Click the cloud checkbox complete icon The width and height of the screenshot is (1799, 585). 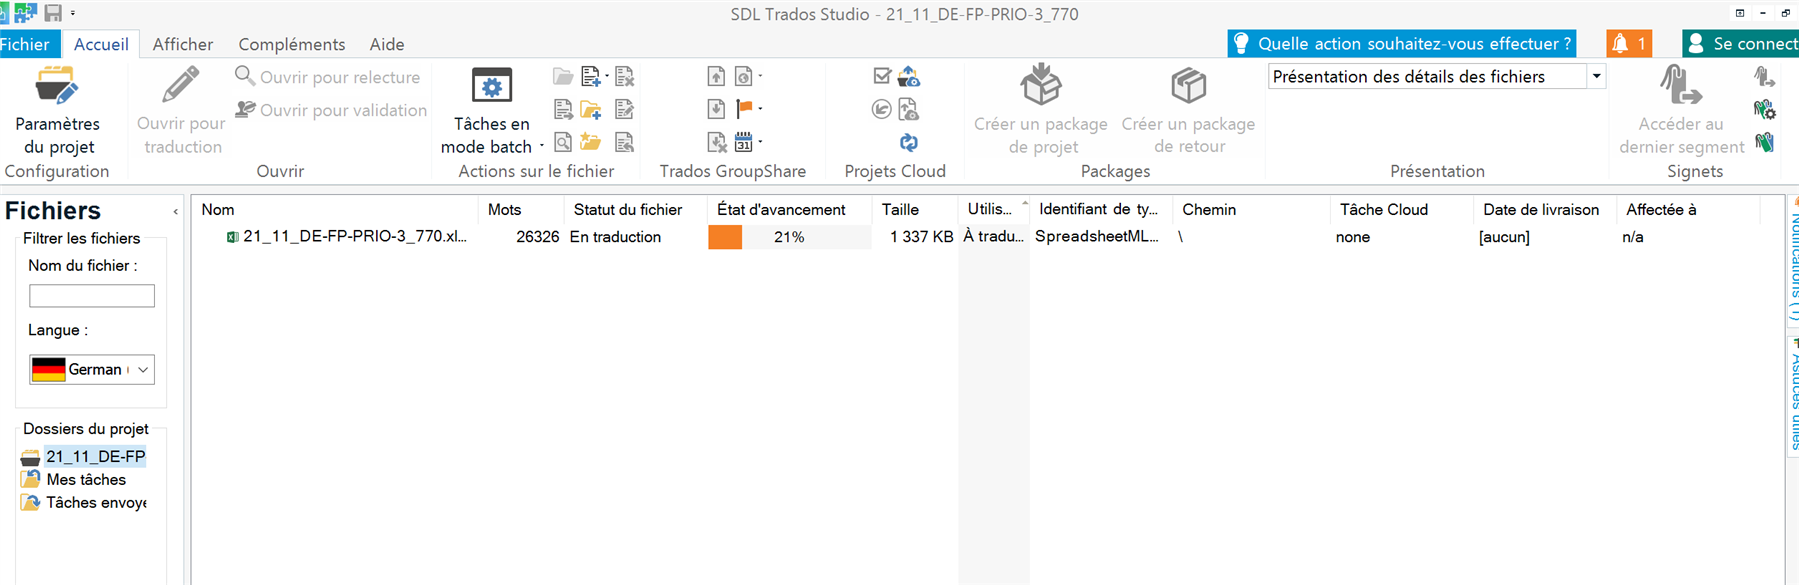(881, 76)
